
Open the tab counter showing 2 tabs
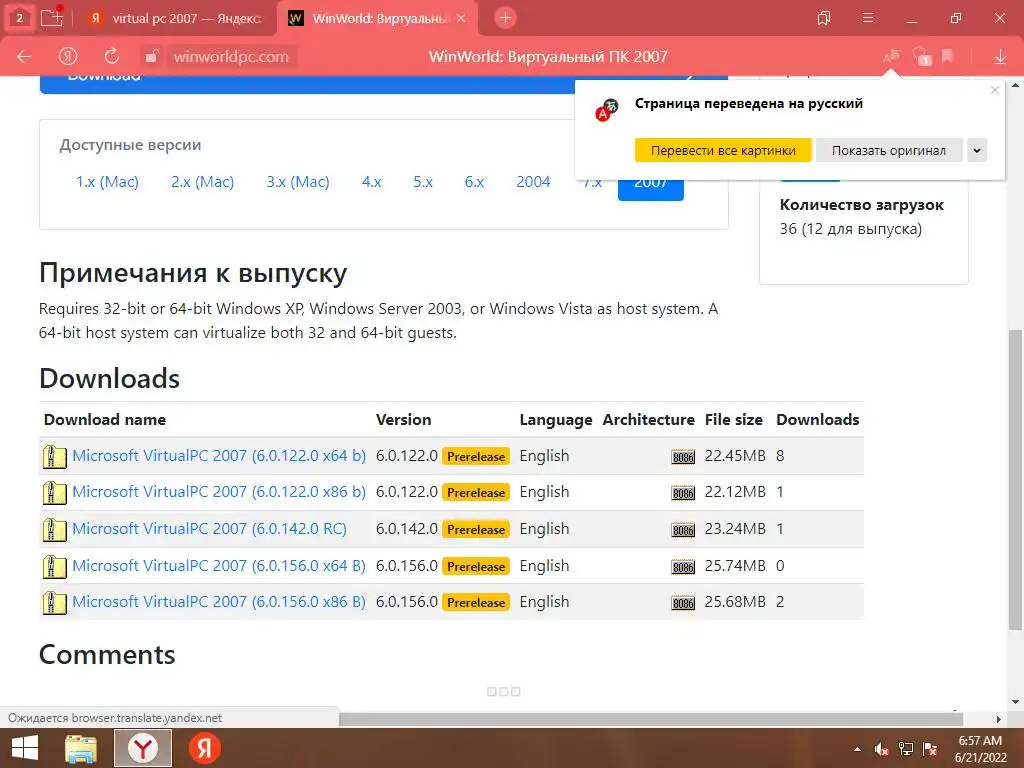(x=20, y=18)
